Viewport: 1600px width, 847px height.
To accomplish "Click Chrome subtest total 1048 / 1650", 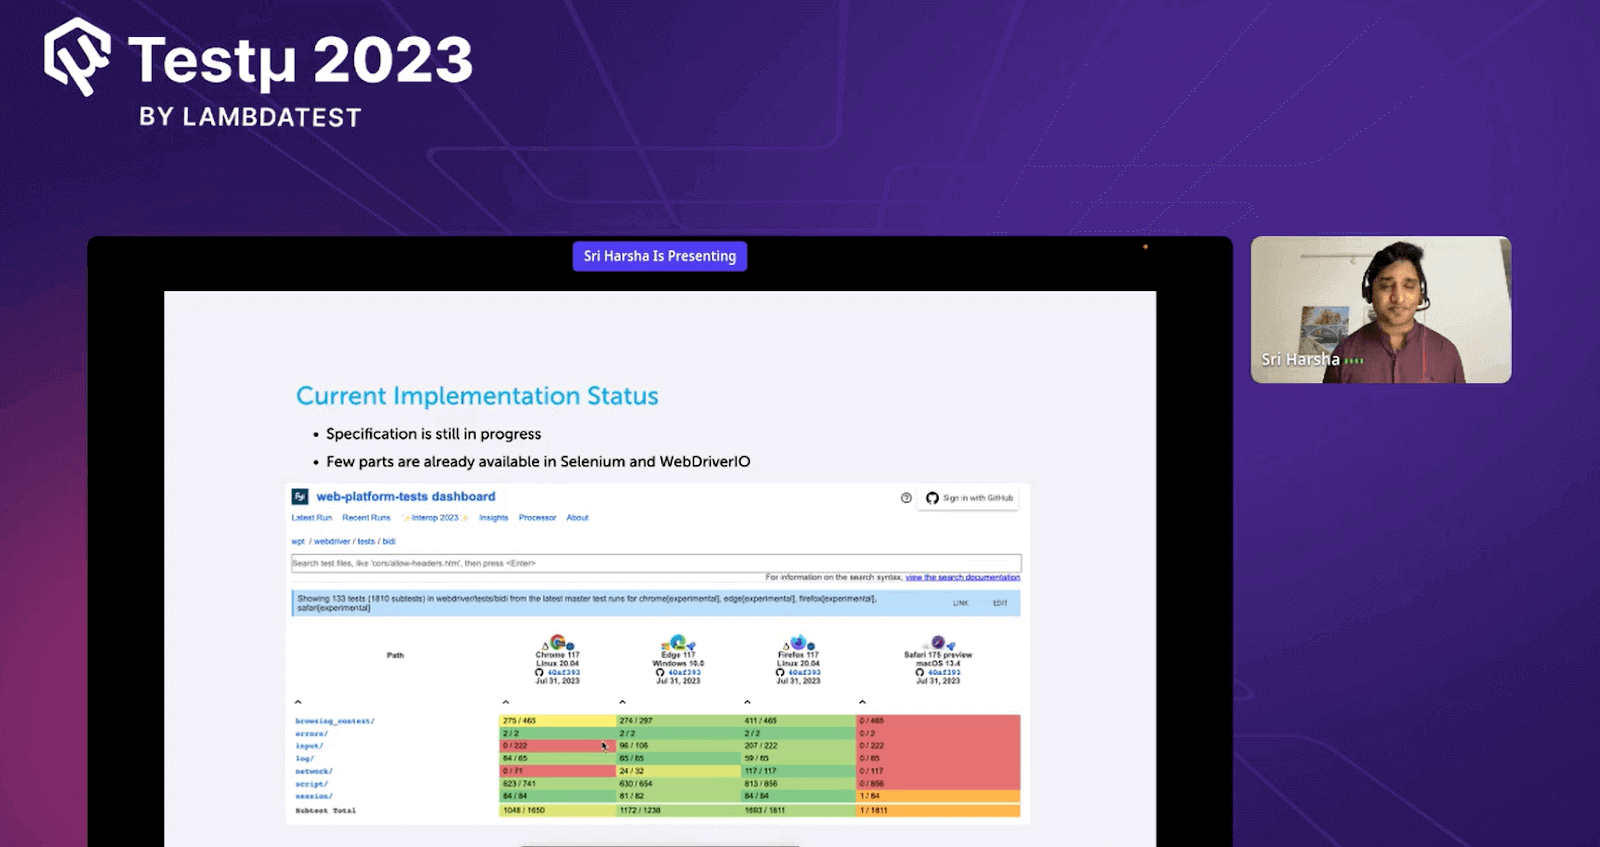I will [557, 810].
